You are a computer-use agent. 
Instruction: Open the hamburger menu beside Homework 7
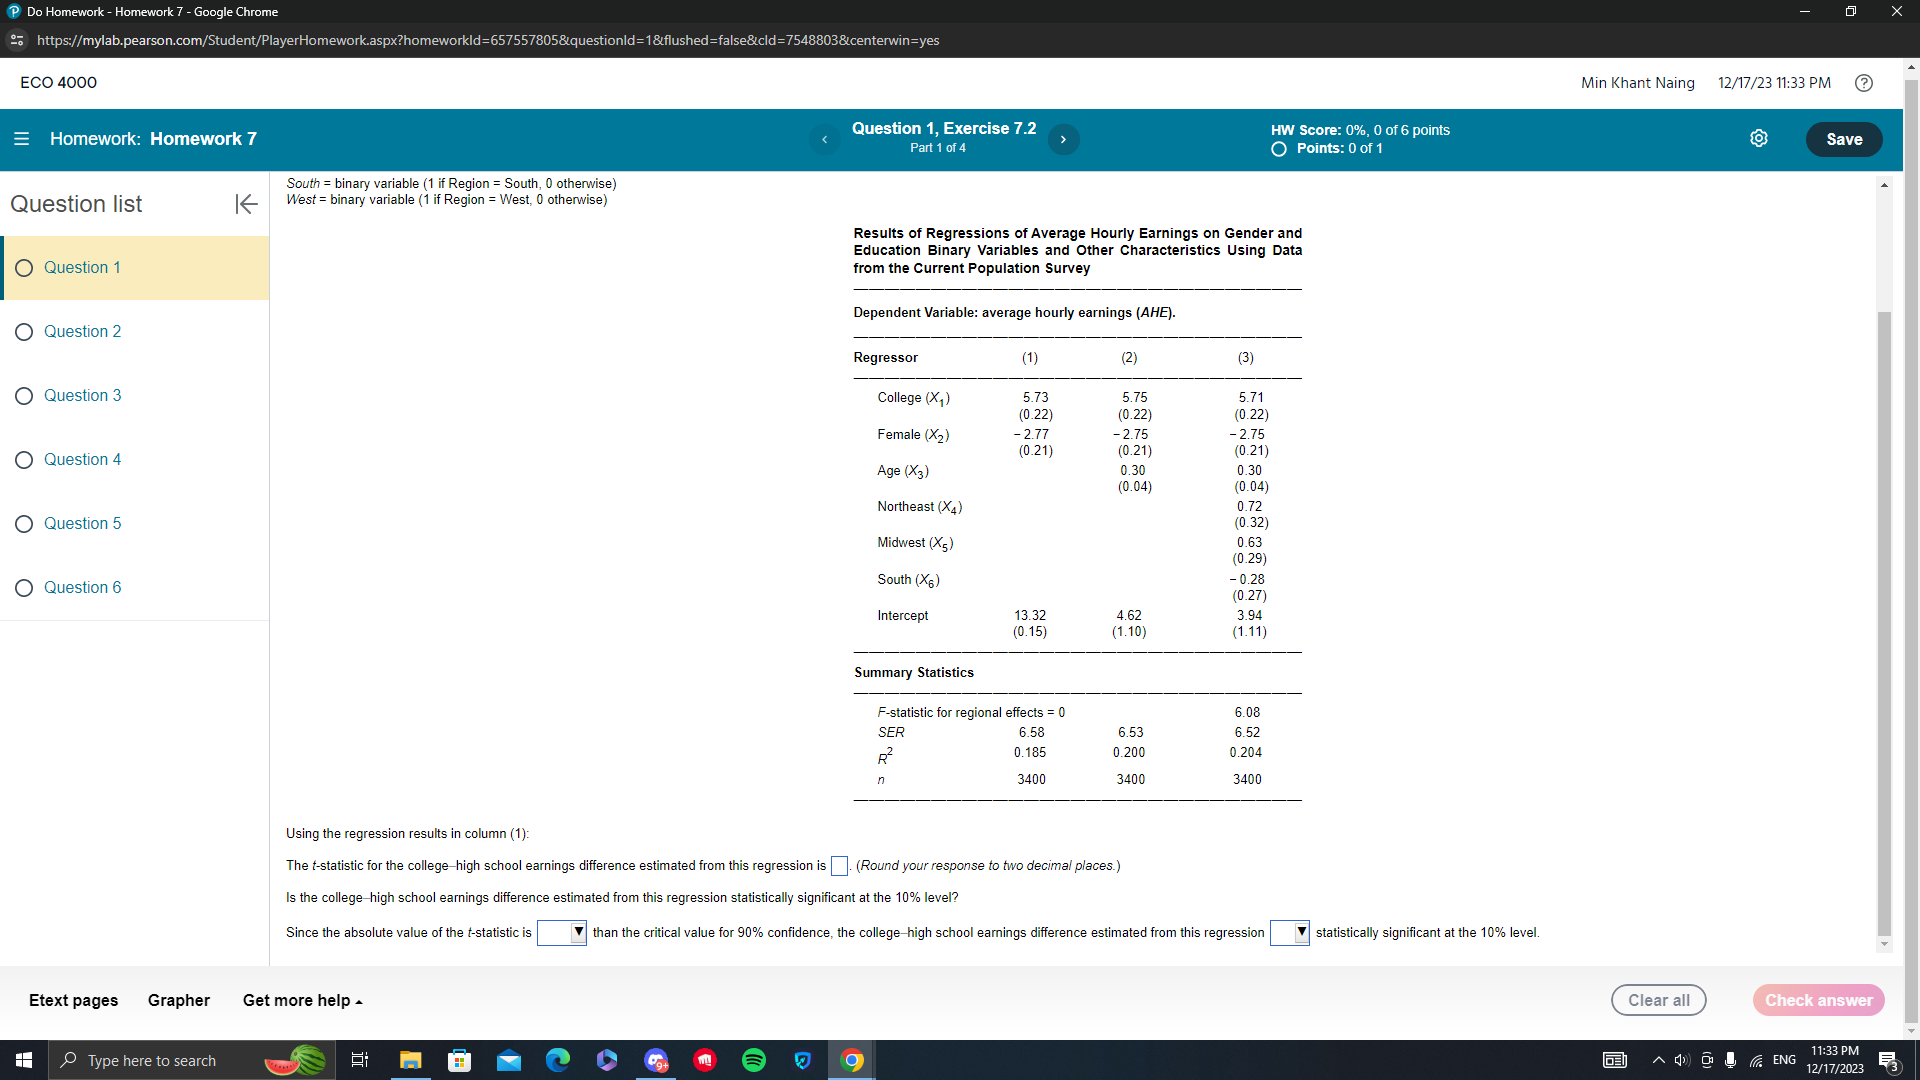22,139
